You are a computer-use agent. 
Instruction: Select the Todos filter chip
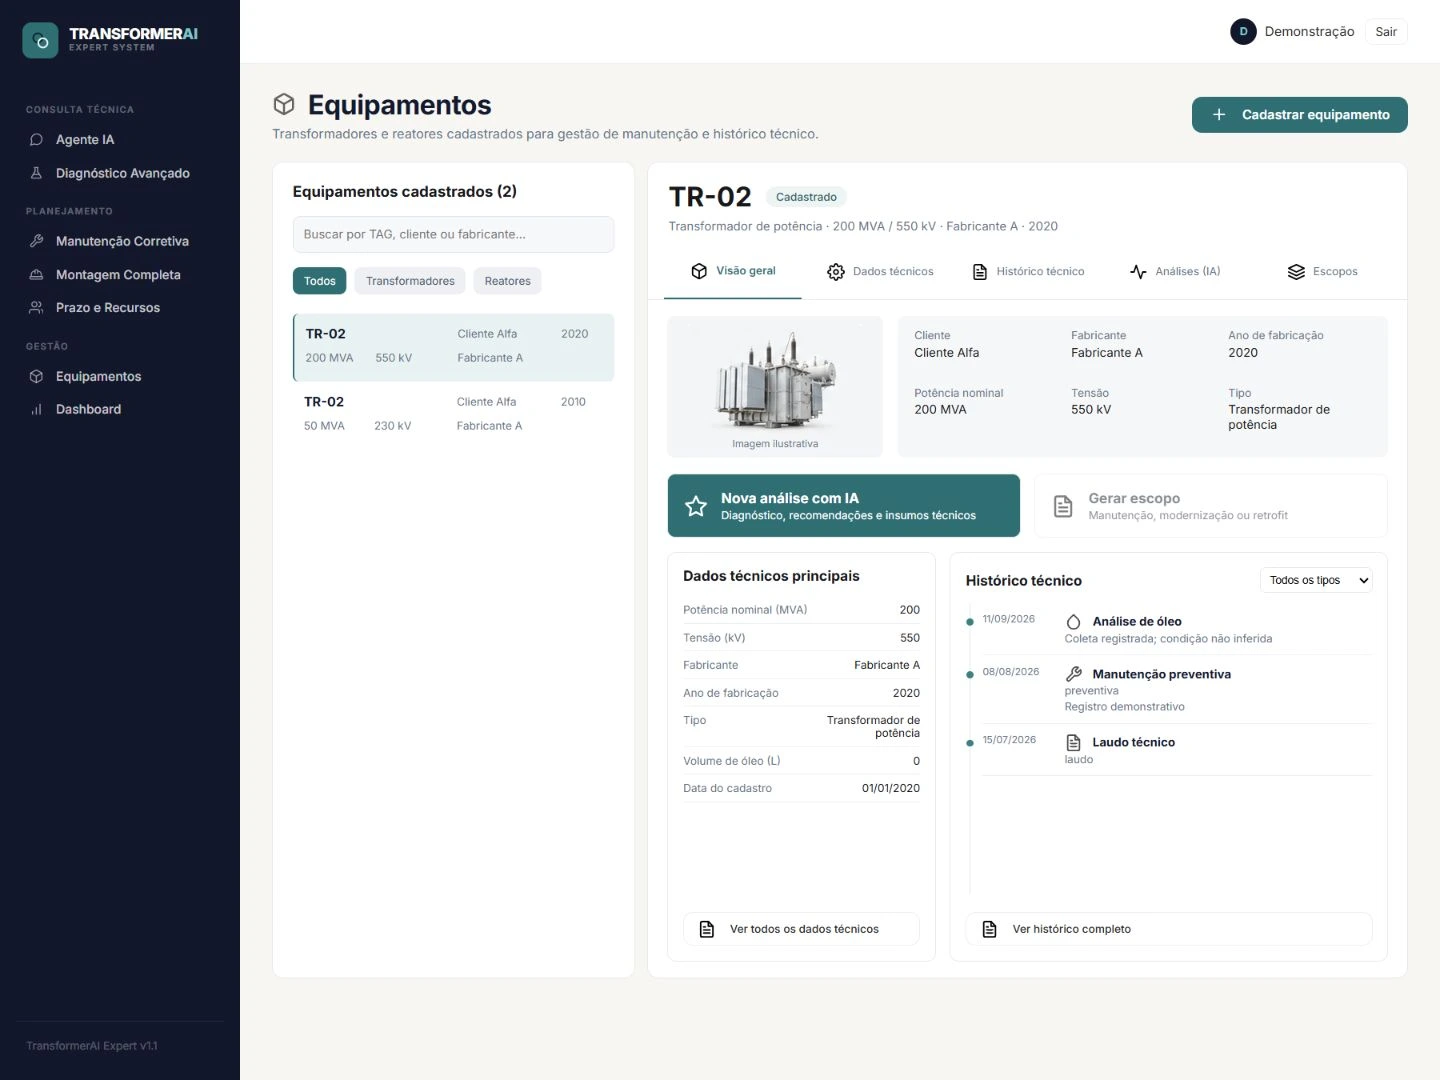320,281
